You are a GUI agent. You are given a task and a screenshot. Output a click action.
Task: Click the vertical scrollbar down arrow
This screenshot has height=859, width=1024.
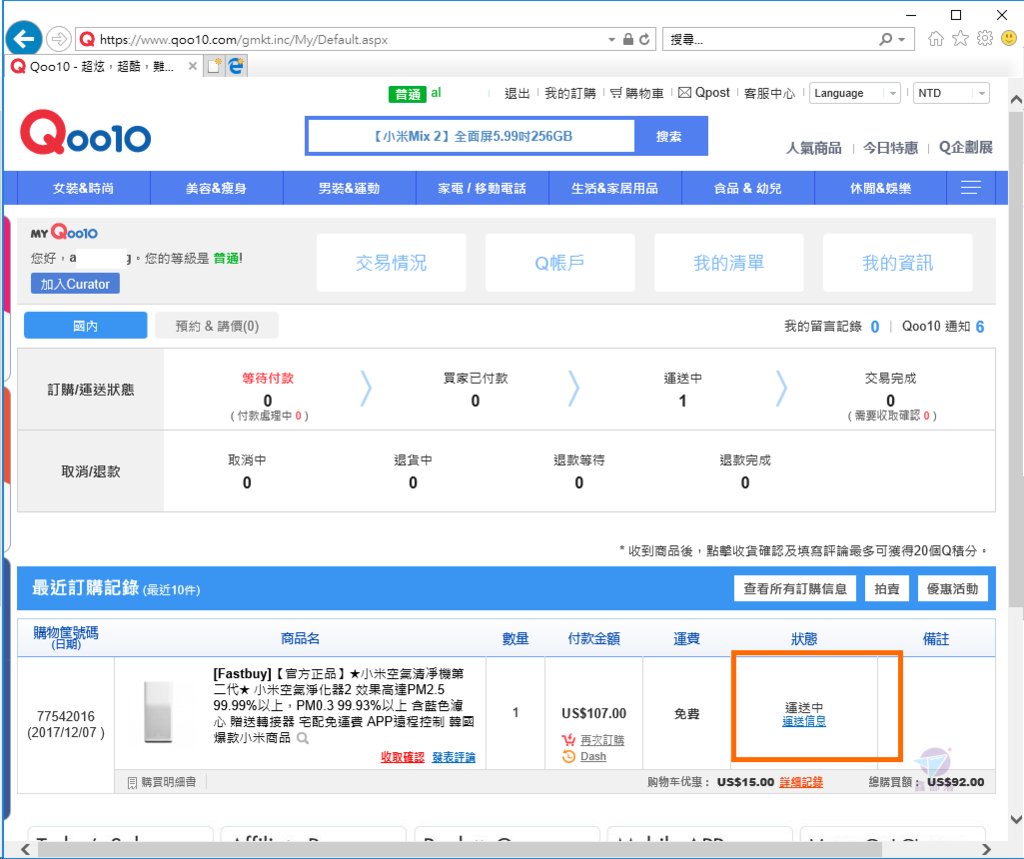[x=1016, y=819]
